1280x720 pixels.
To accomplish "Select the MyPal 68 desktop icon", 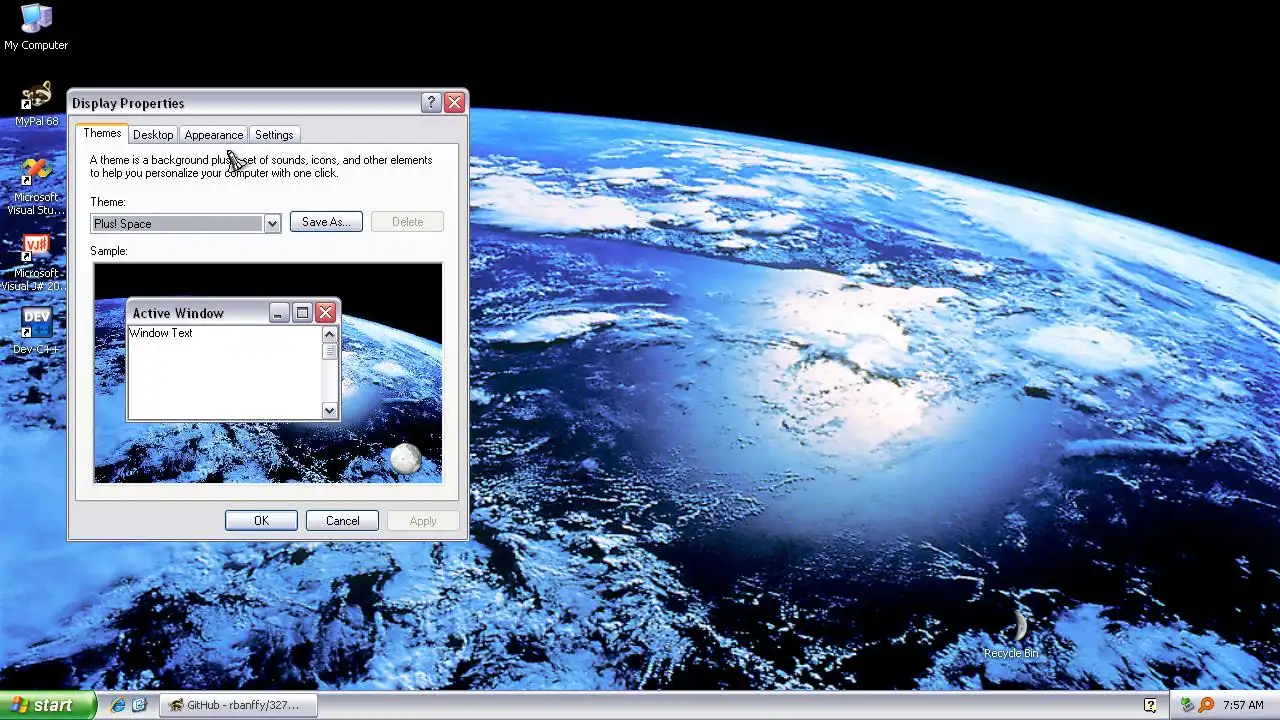I will tap(36, 104).
